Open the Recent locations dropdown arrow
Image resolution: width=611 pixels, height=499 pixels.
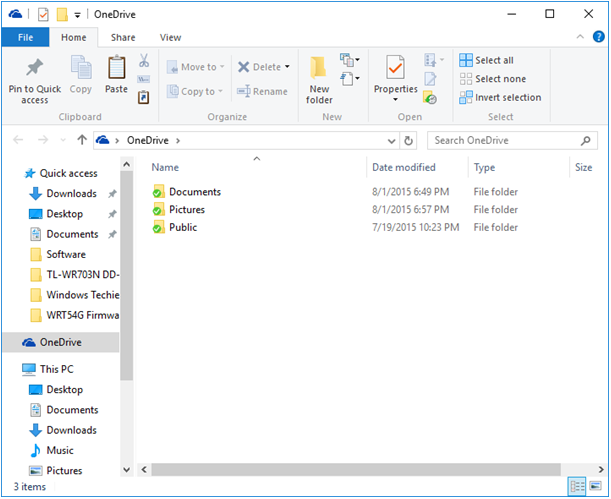coord(63,140)
